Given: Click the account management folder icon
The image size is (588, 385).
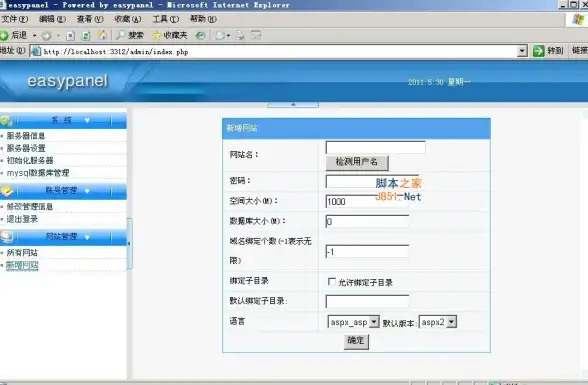Looking at the screenshot, I should (7, 191).
